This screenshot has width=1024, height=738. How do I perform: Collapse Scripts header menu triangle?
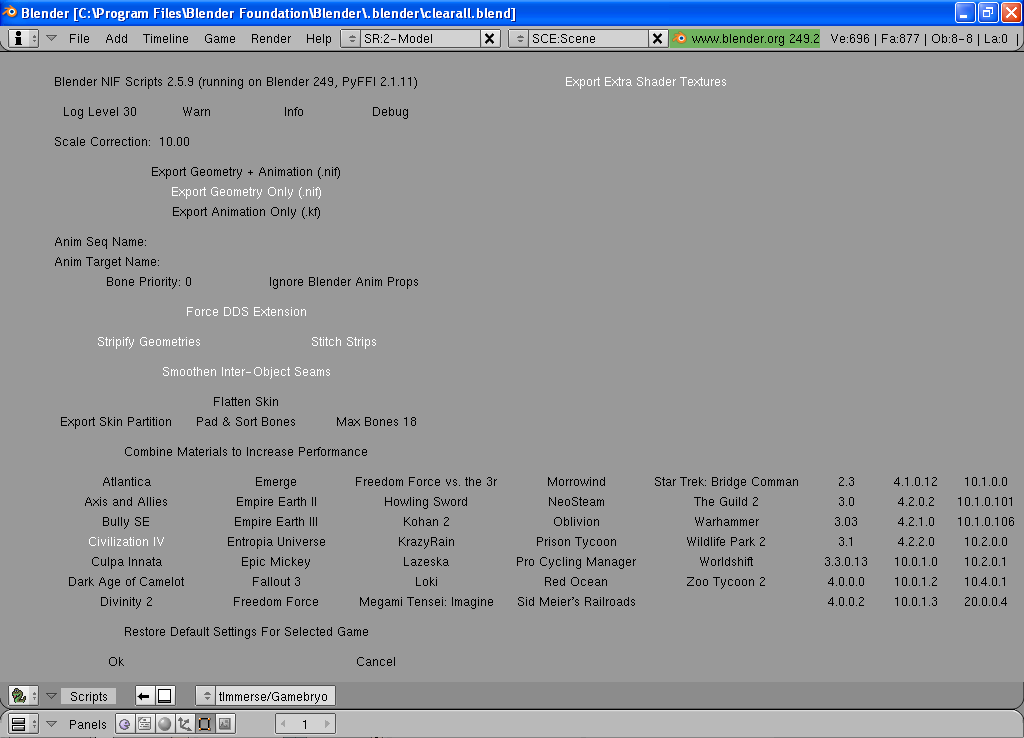pyautogui.click(x=52, y=696)
